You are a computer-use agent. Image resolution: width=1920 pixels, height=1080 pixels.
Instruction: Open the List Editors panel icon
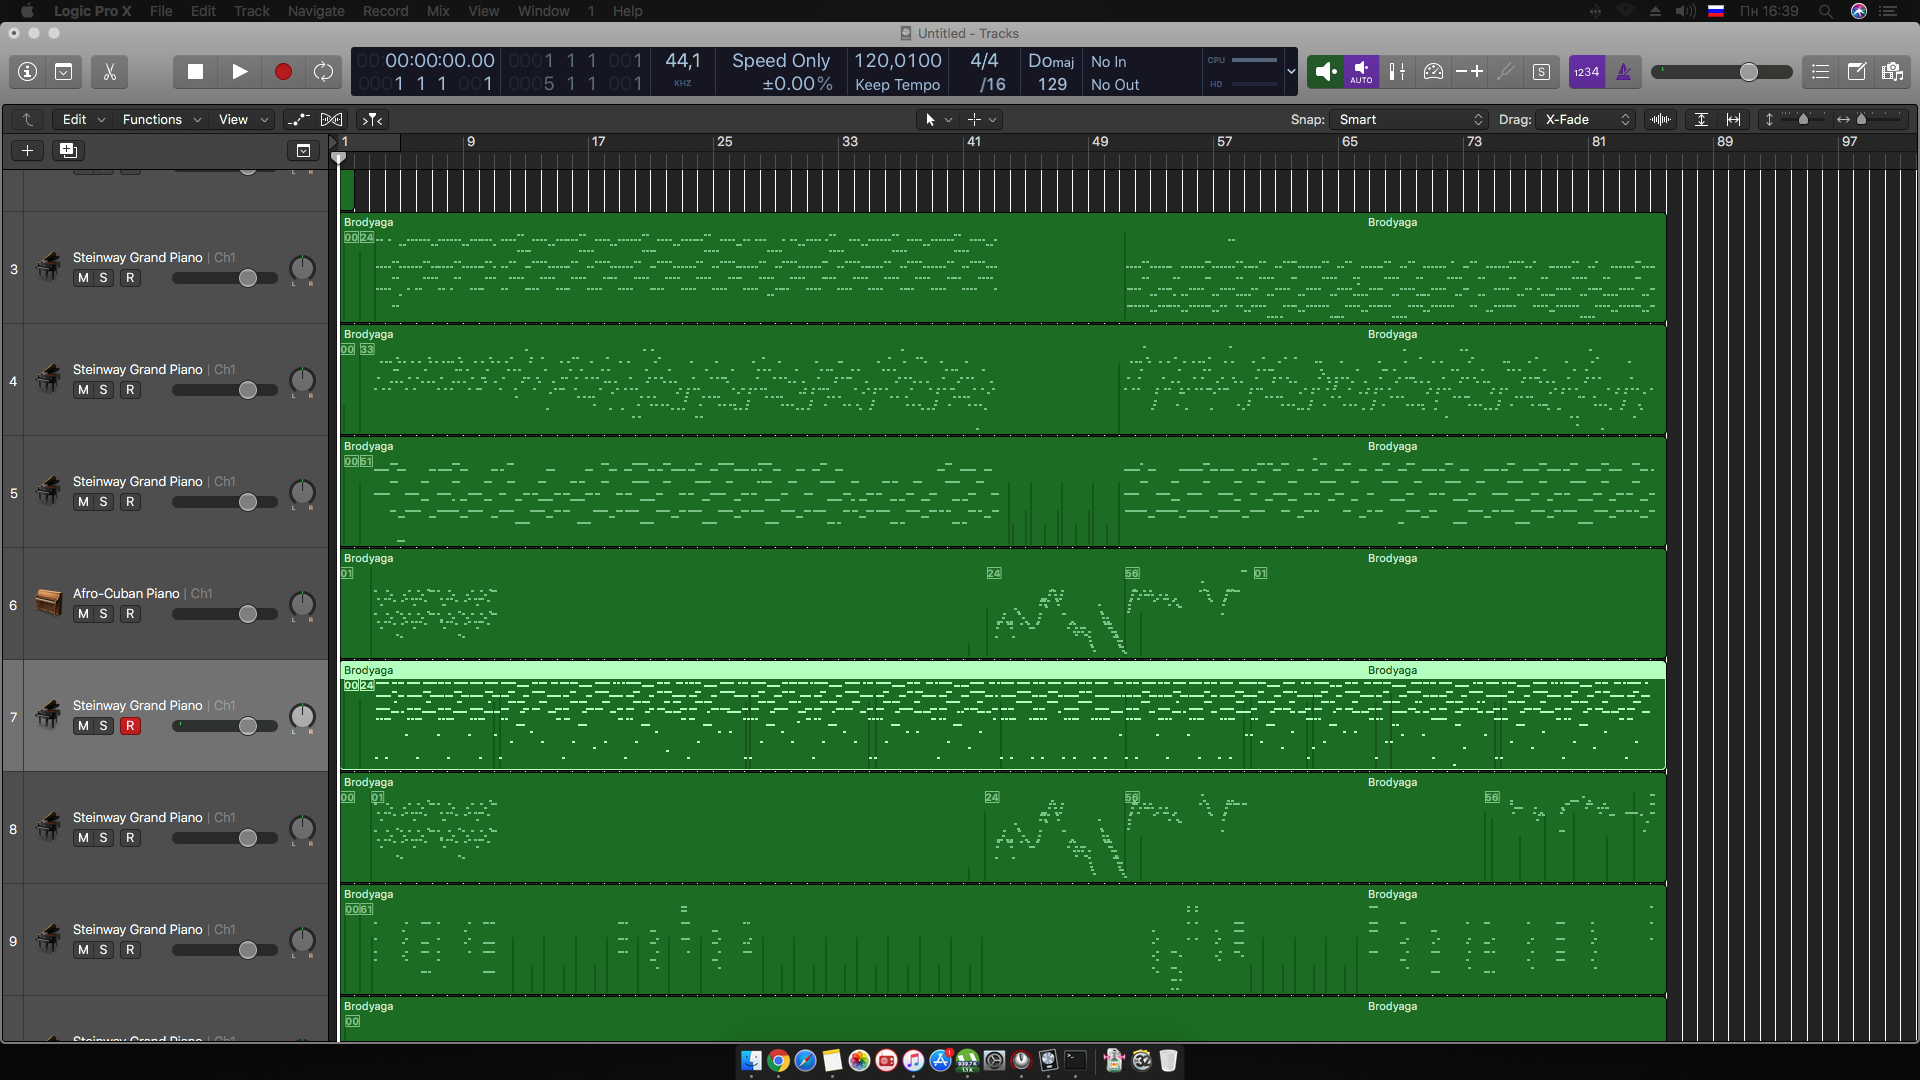coord(1820,72)
